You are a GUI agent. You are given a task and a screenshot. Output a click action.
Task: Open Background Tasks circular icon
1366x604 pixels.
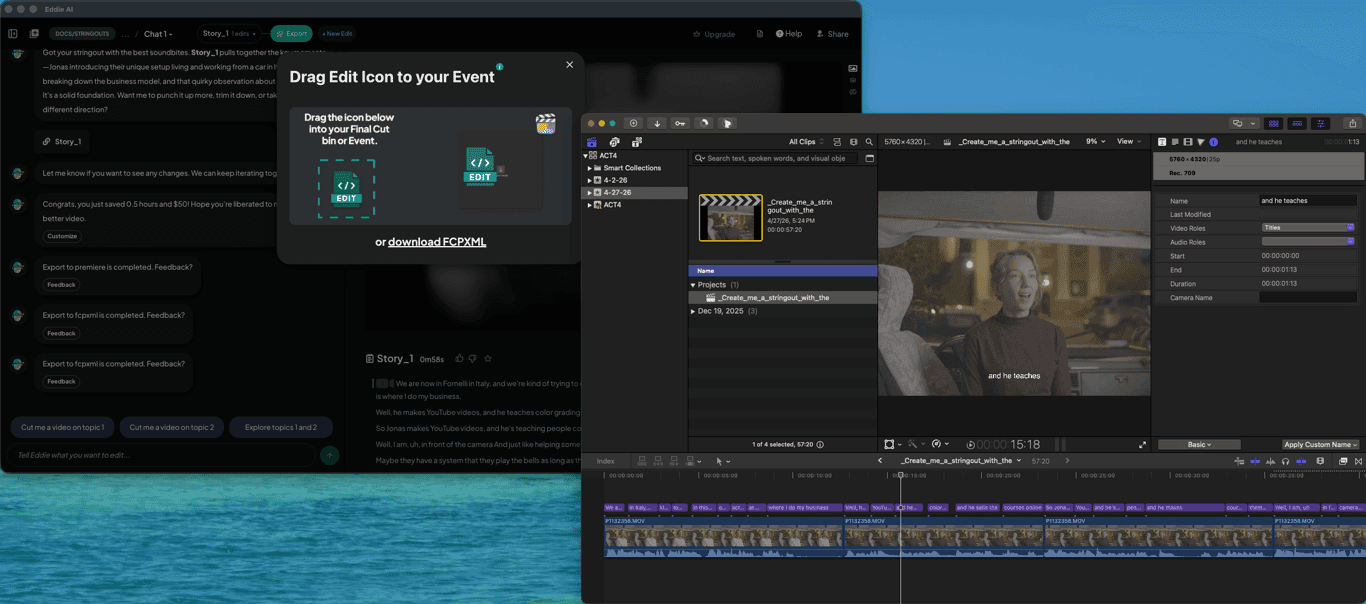[x=704, y=123]
